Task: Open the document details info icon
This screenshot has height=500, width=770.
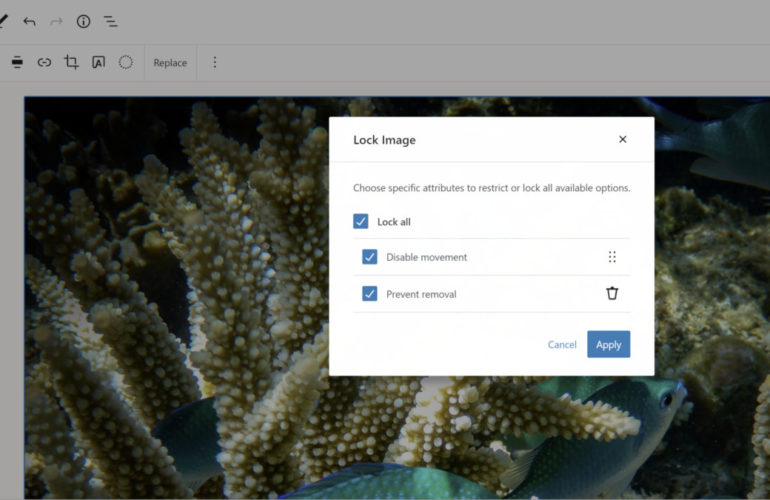Action: [83, 21]
